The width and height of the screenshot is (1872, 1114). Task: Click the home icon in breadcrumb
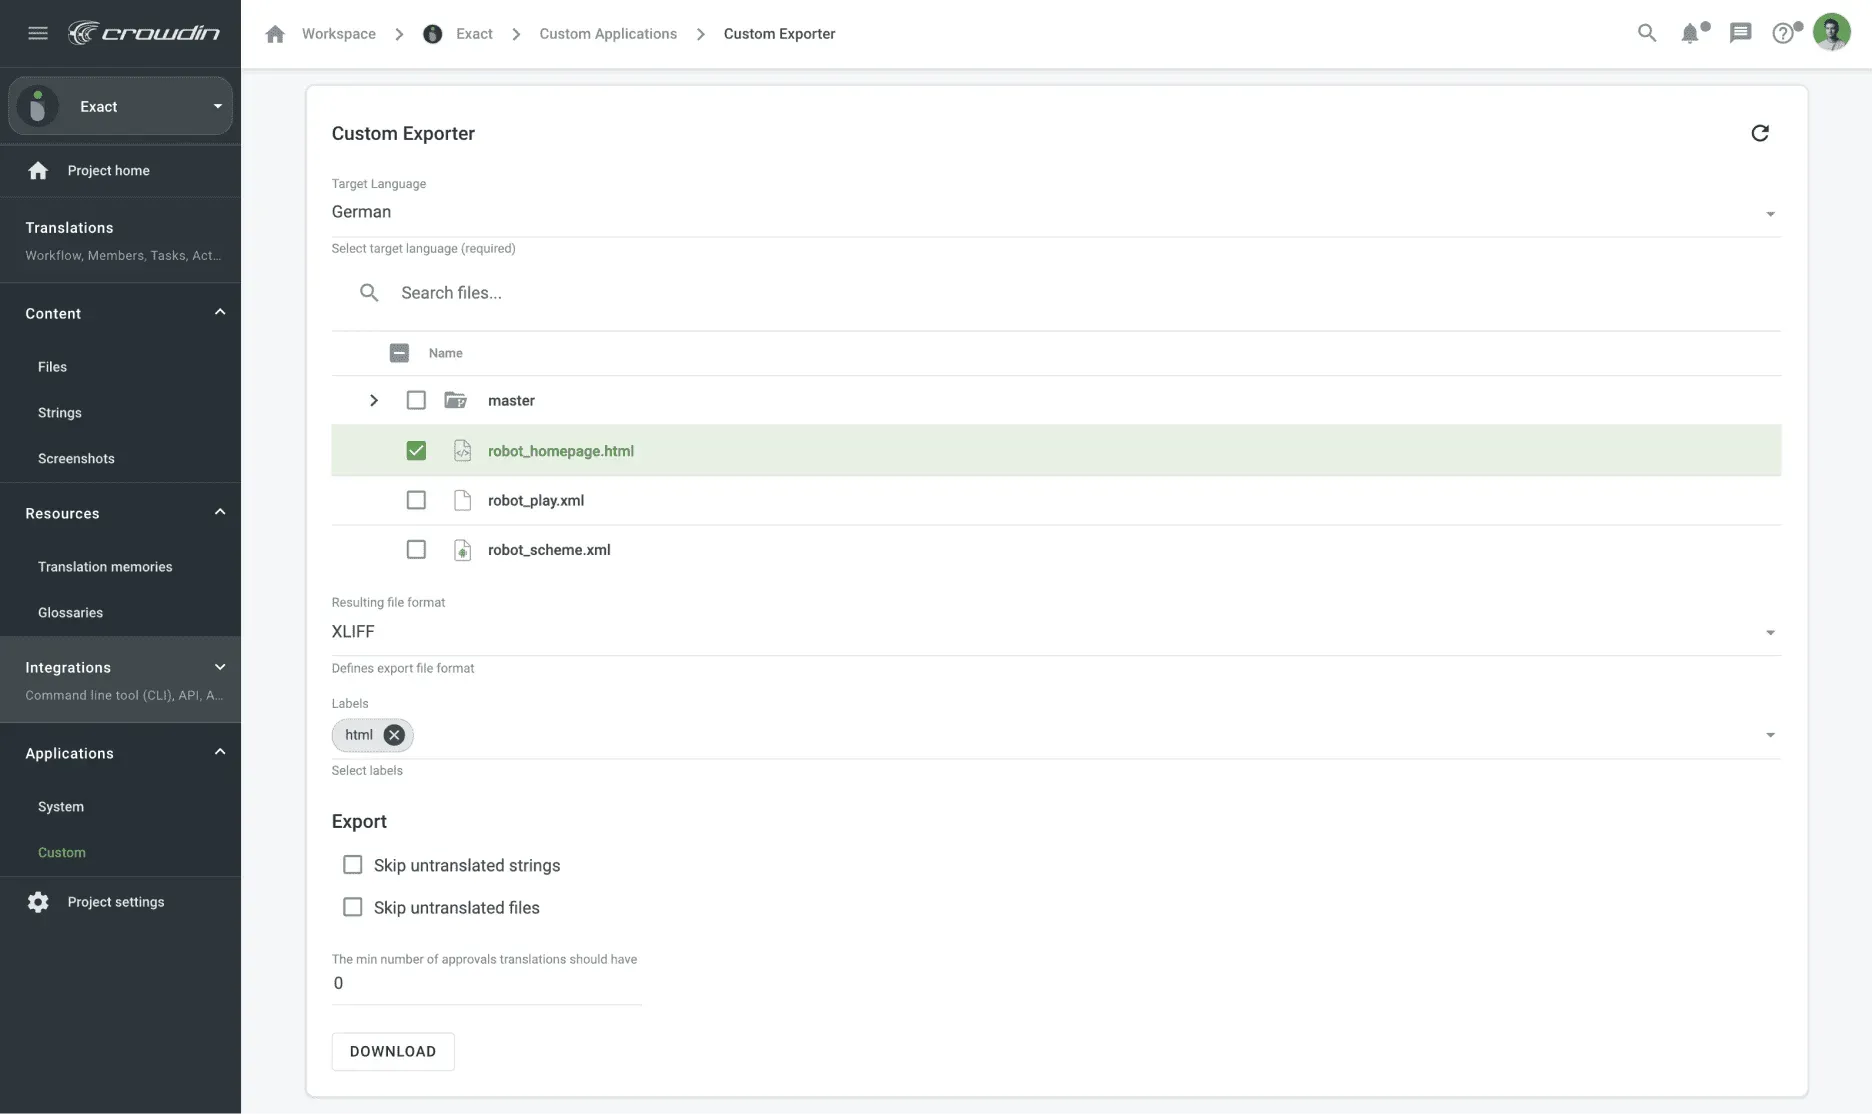pos(275,34)
